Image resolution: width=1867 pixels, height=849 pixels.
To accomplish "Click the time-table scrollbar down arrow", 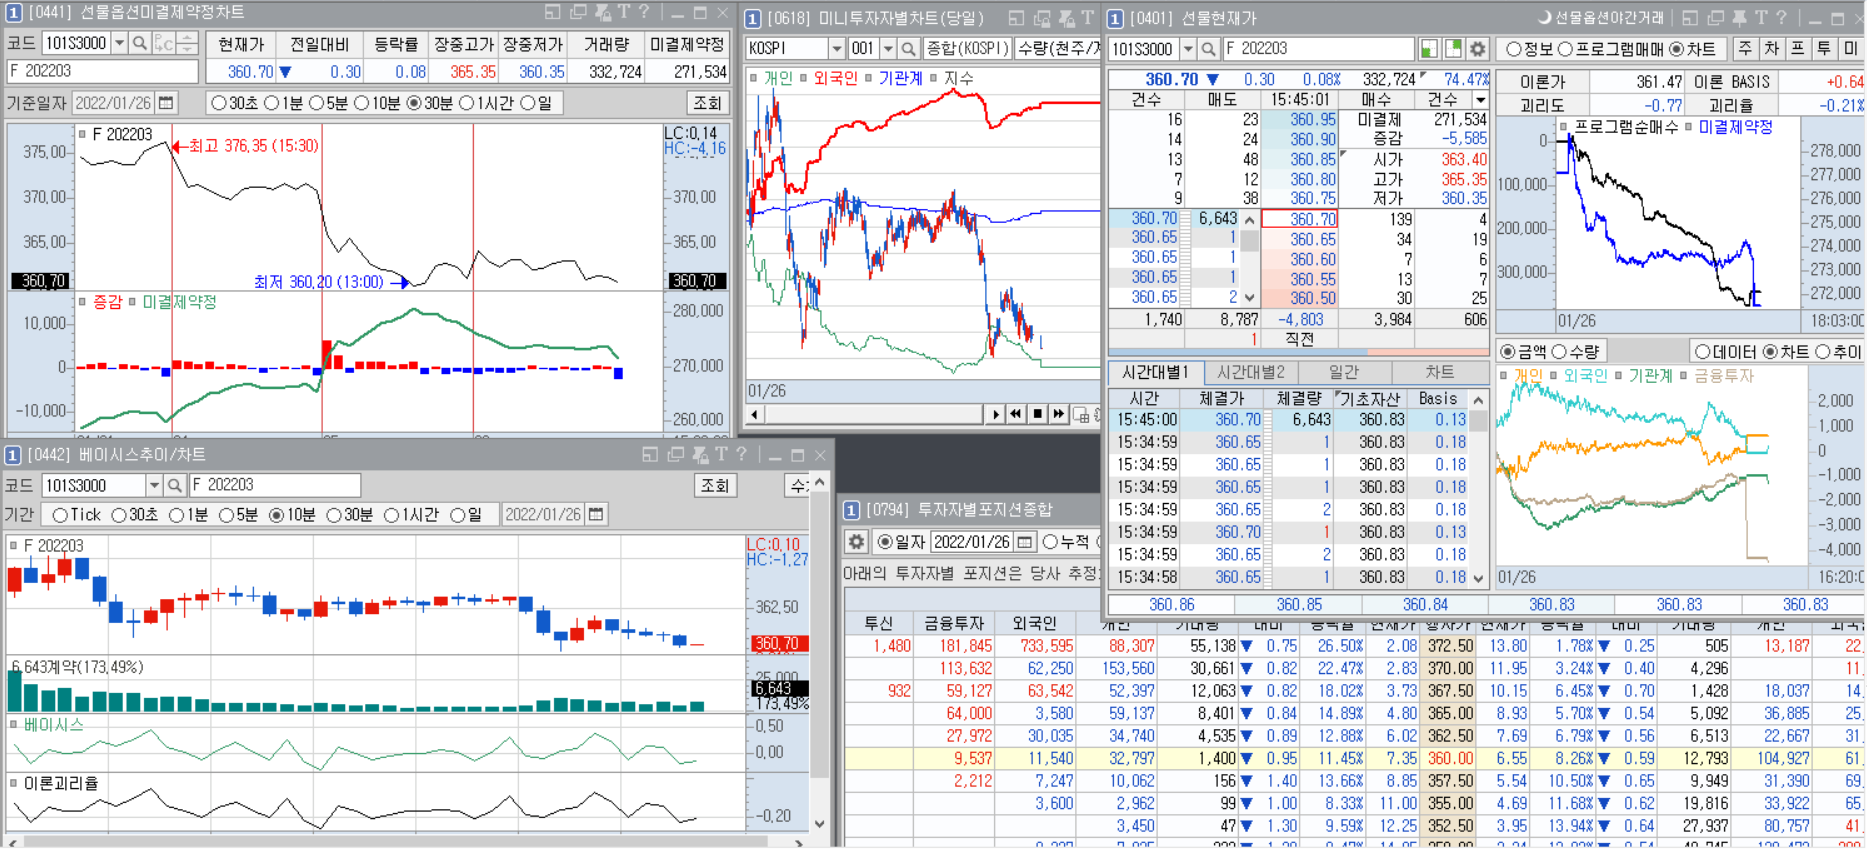I will click(x=1478, y=578).
